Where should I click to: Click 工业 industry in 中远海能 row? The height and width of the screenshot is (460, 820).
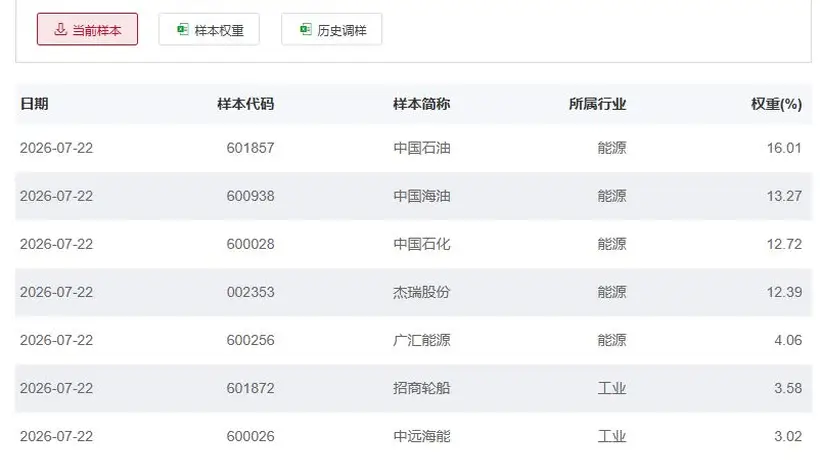[612, 436]
